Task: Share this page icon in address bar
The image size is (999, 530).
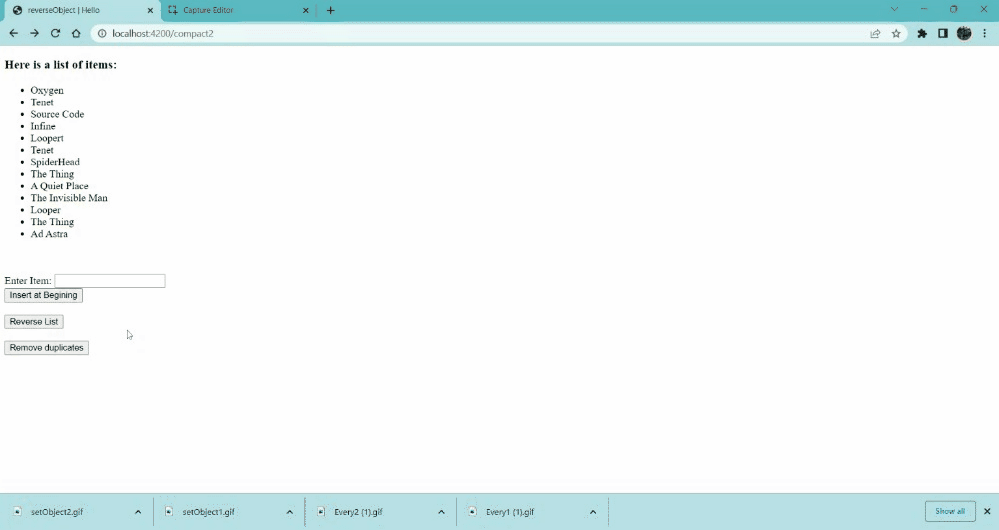Action: coord(875,34)
